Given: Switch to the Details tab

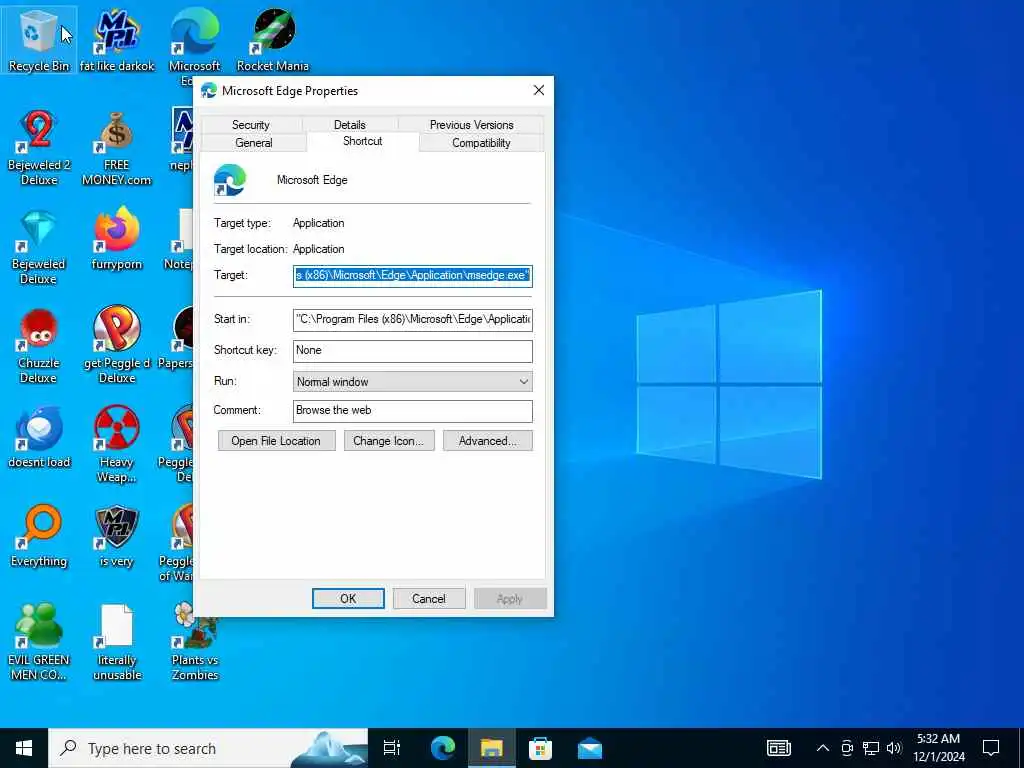Looking at the screenshot, I should 350,125.
